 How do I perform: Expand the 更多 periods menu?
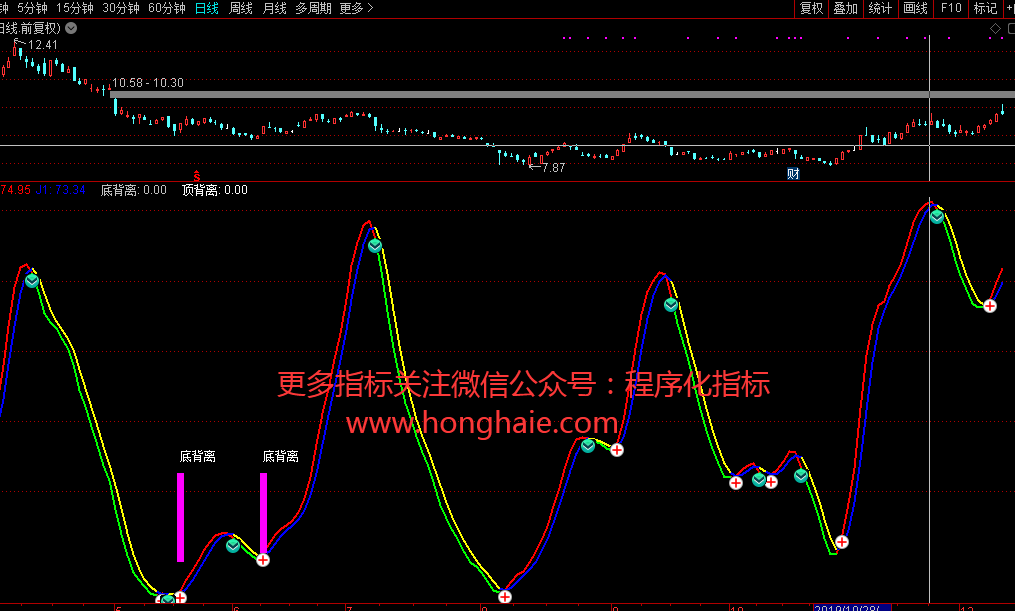click(x=356, y=8)
